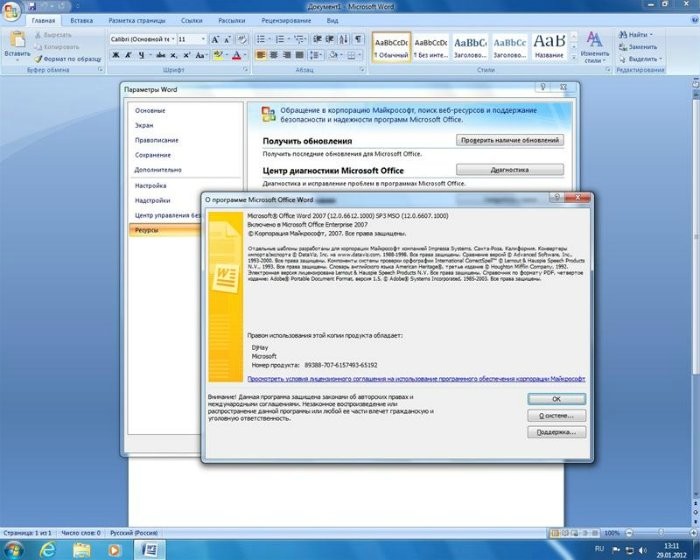This screenshot has width=700, height=560.
Task: Switch to Разметка страницы tab
Action: pos(137,21)
